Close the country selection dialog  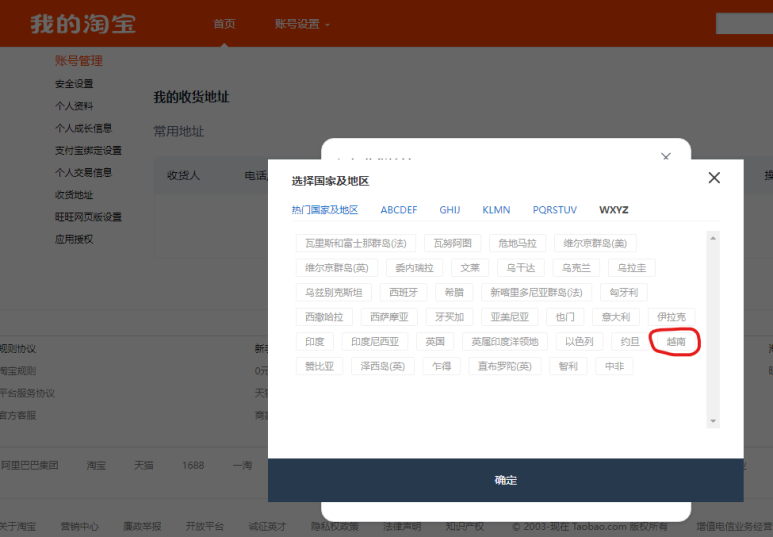pos(713,178)
